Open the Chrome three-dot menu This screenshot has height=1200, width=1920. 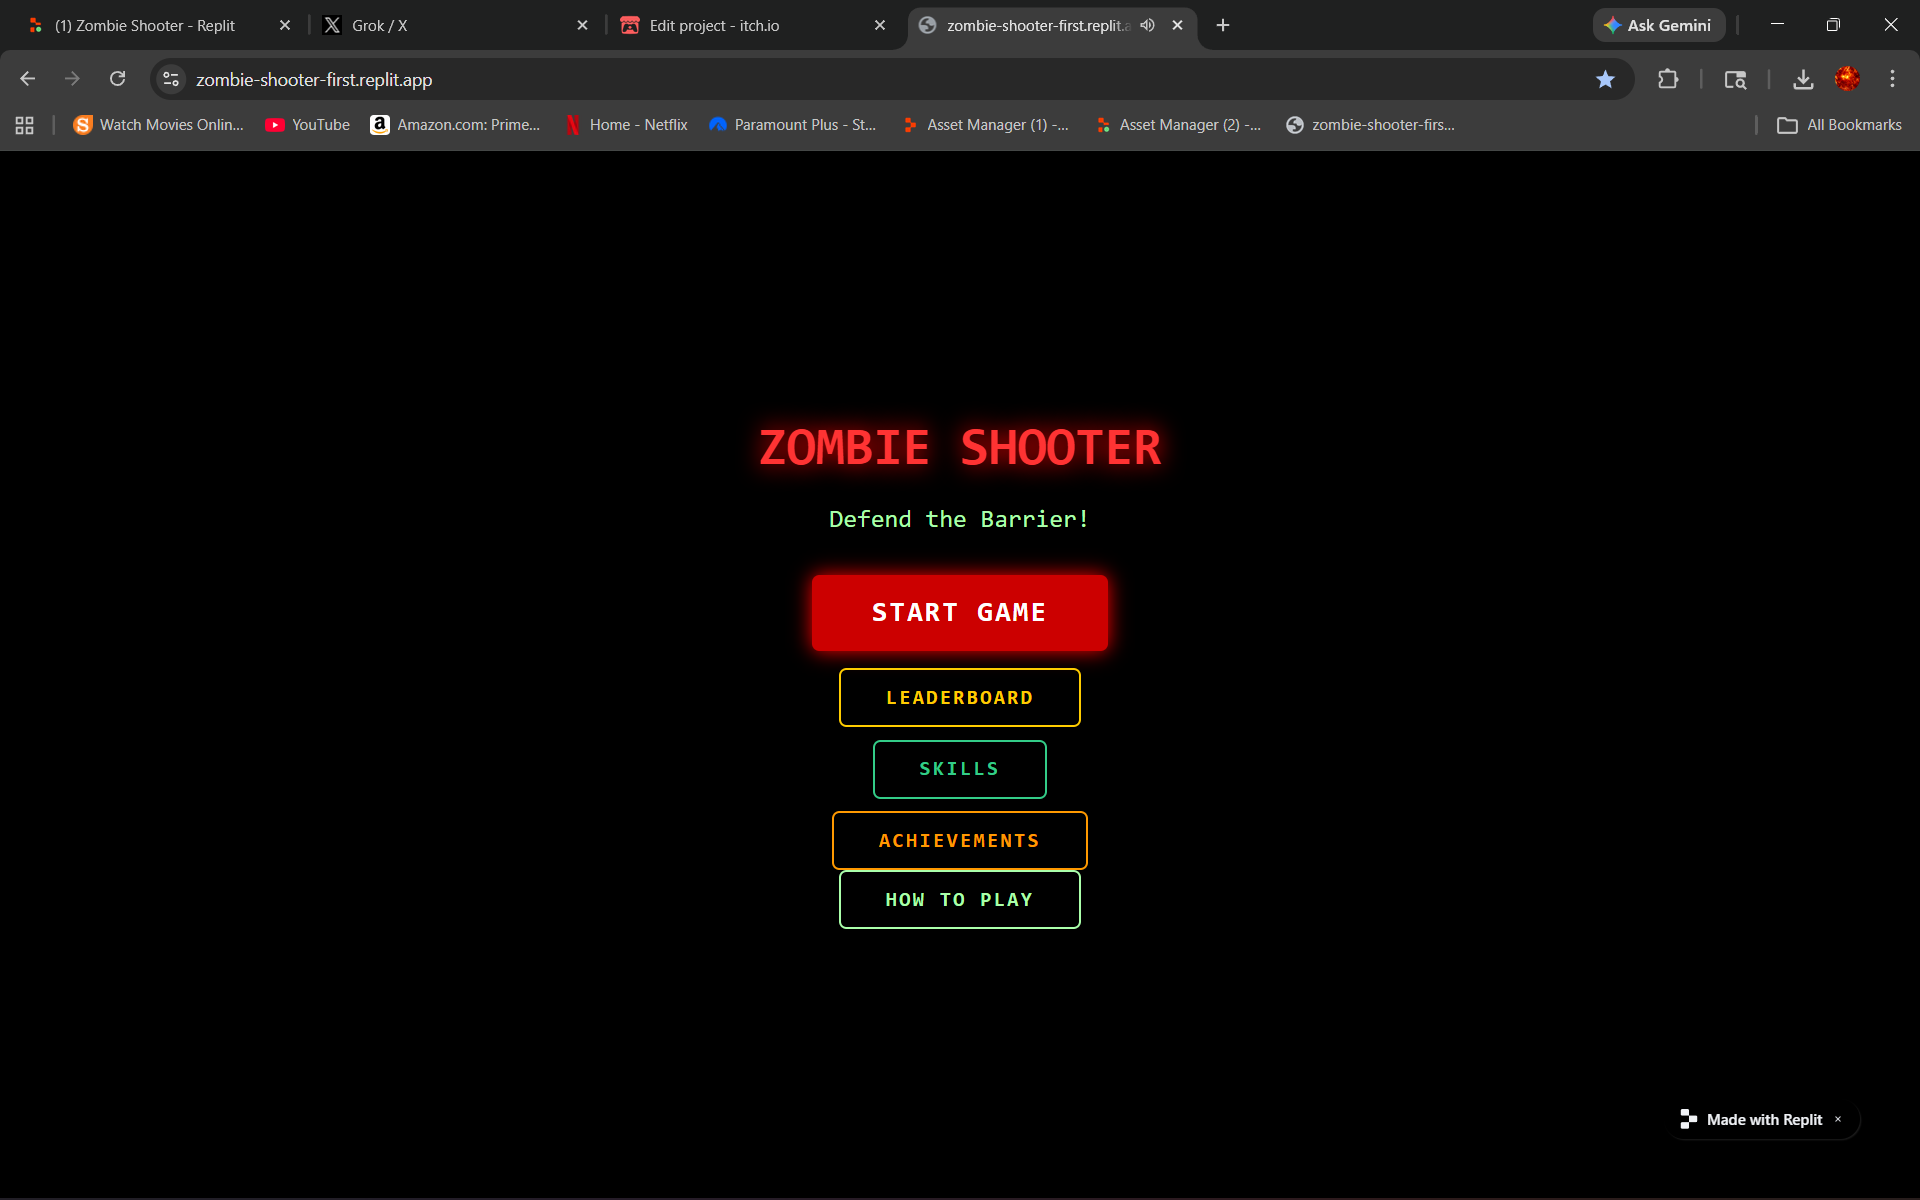[1891, 79]
